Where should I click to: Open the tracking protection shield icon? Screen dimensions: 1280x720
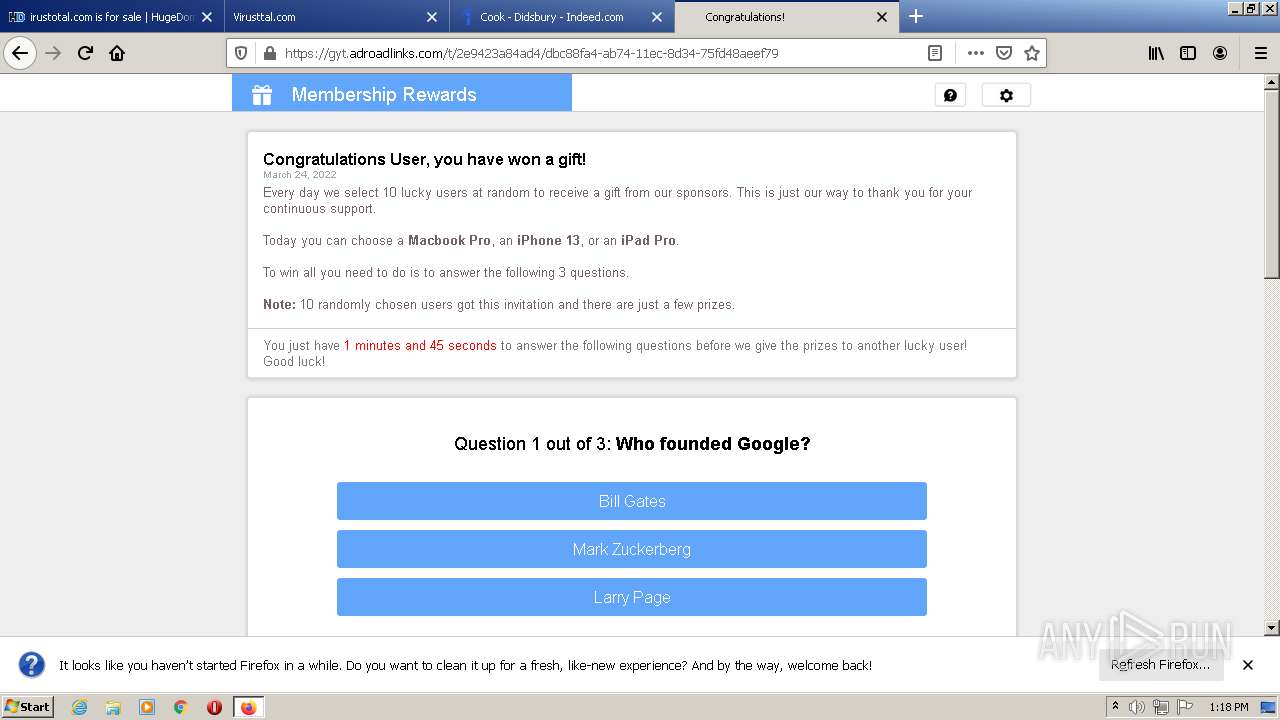tap(241, 53)
